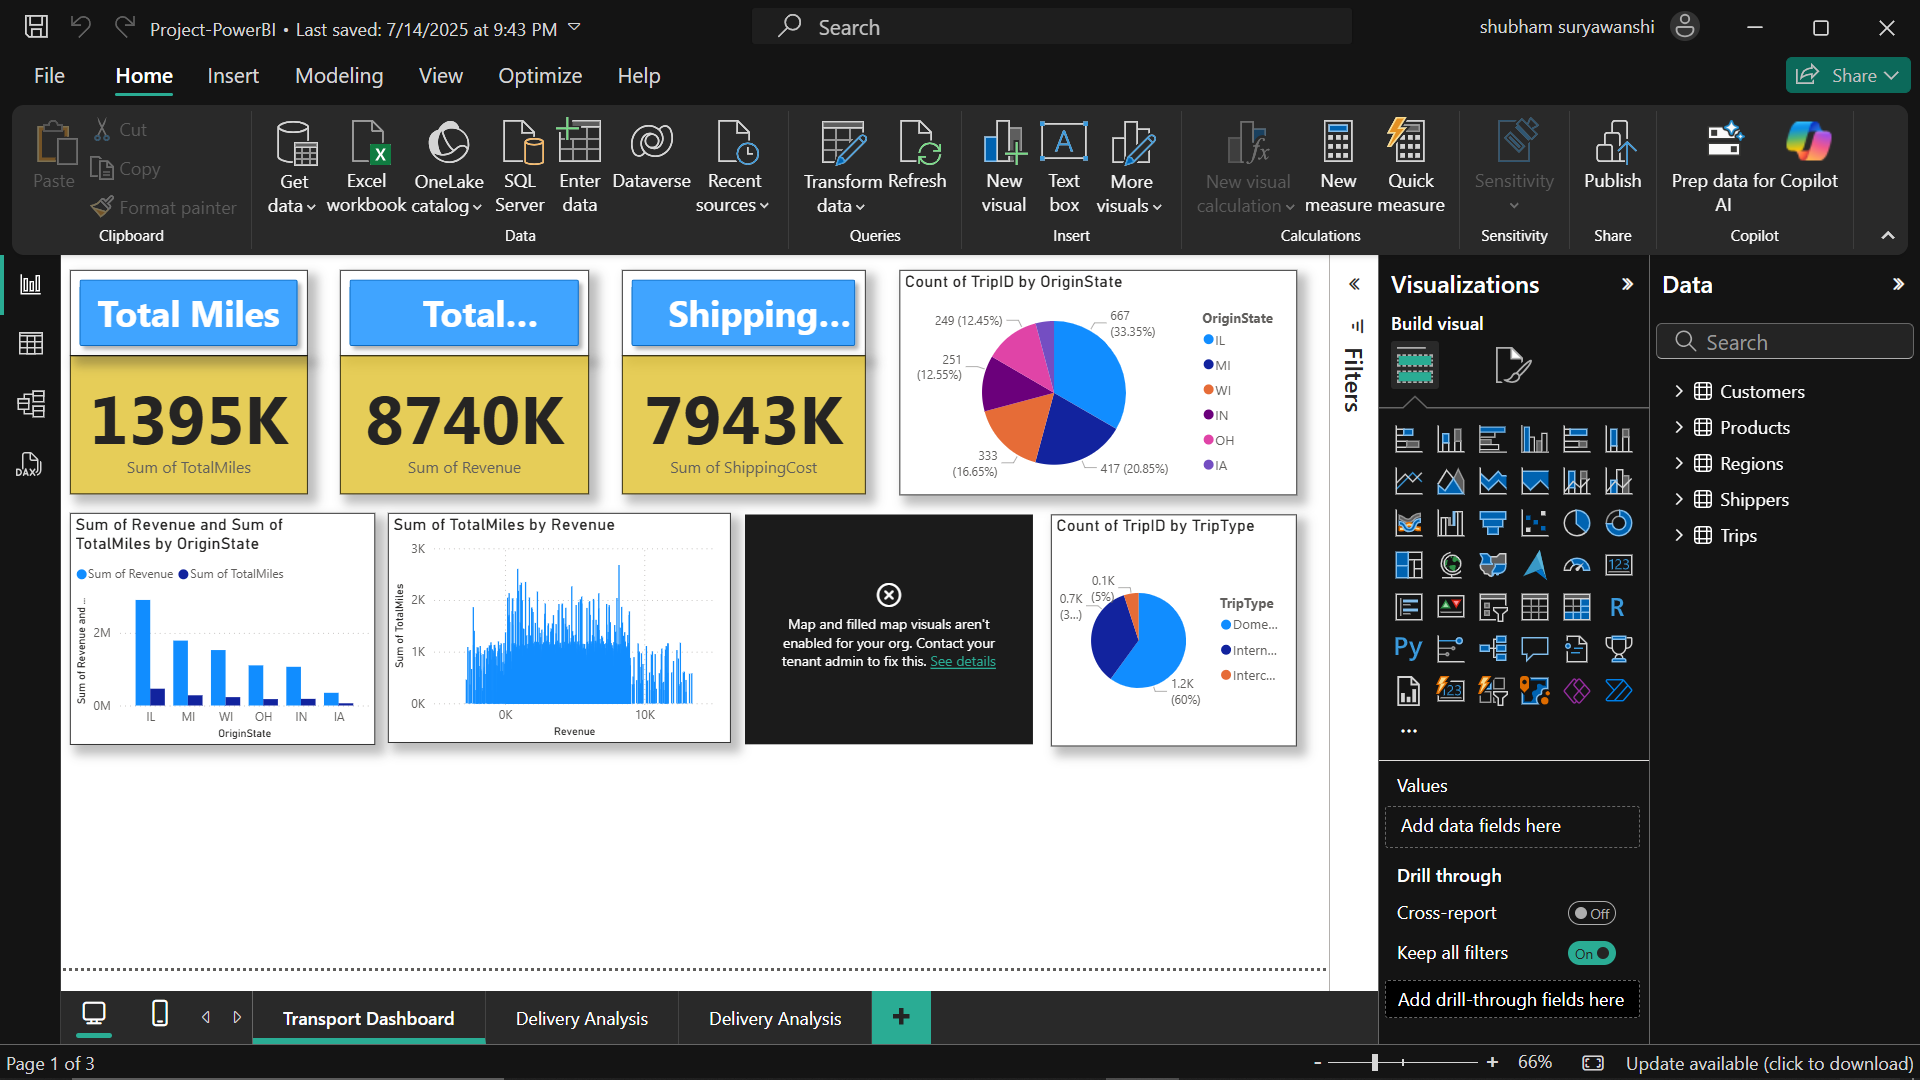The image size is (1920, 1080).
Task: Expand the Products table
Action: 1679,427
